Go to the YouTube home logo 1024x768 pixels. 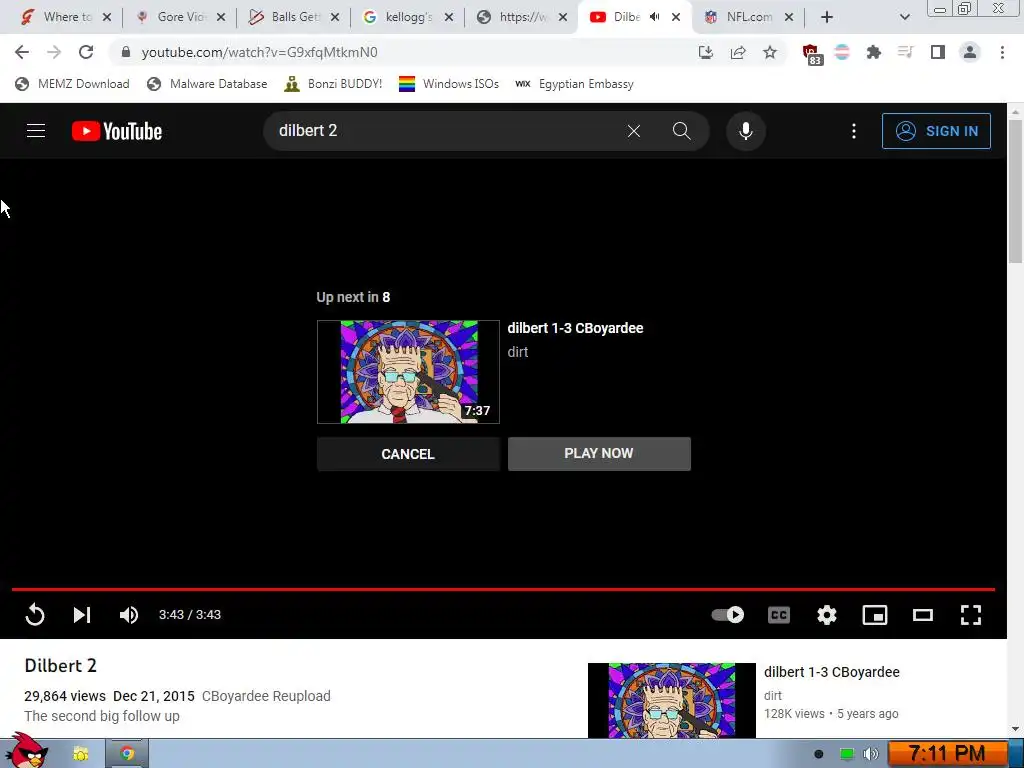pos(117,131)
